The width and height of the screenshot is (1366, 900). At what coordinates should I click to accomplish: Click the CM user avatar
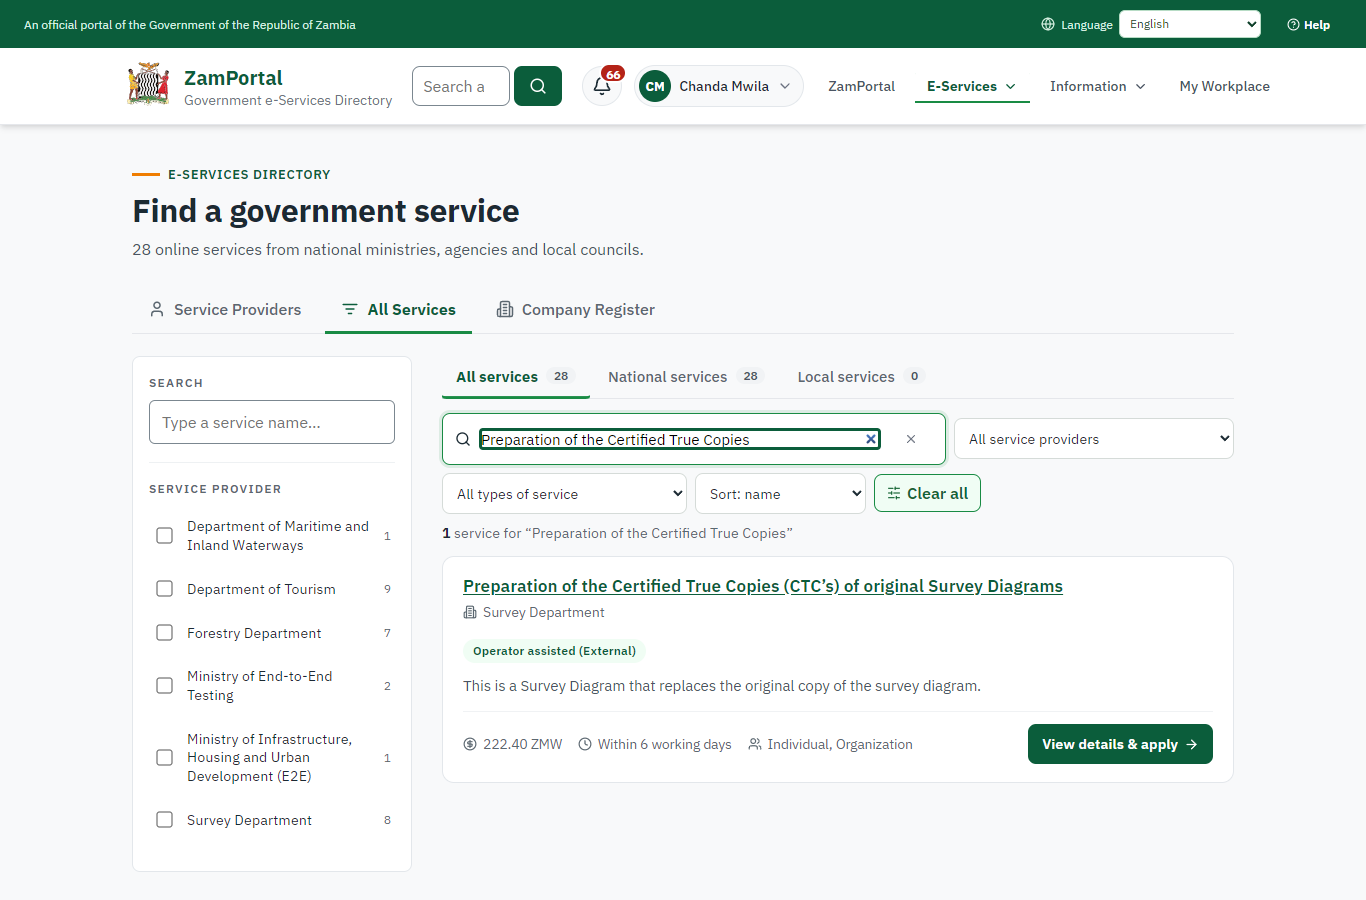tap(655, 86)
